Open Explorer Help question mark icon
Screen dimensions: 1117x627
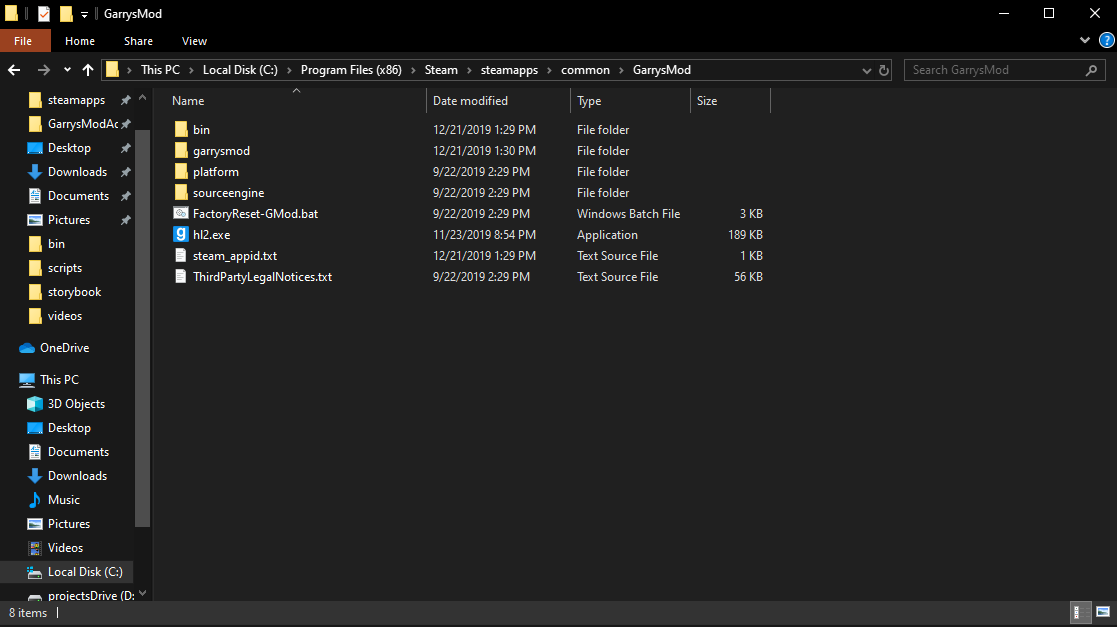click(1106, 41)
